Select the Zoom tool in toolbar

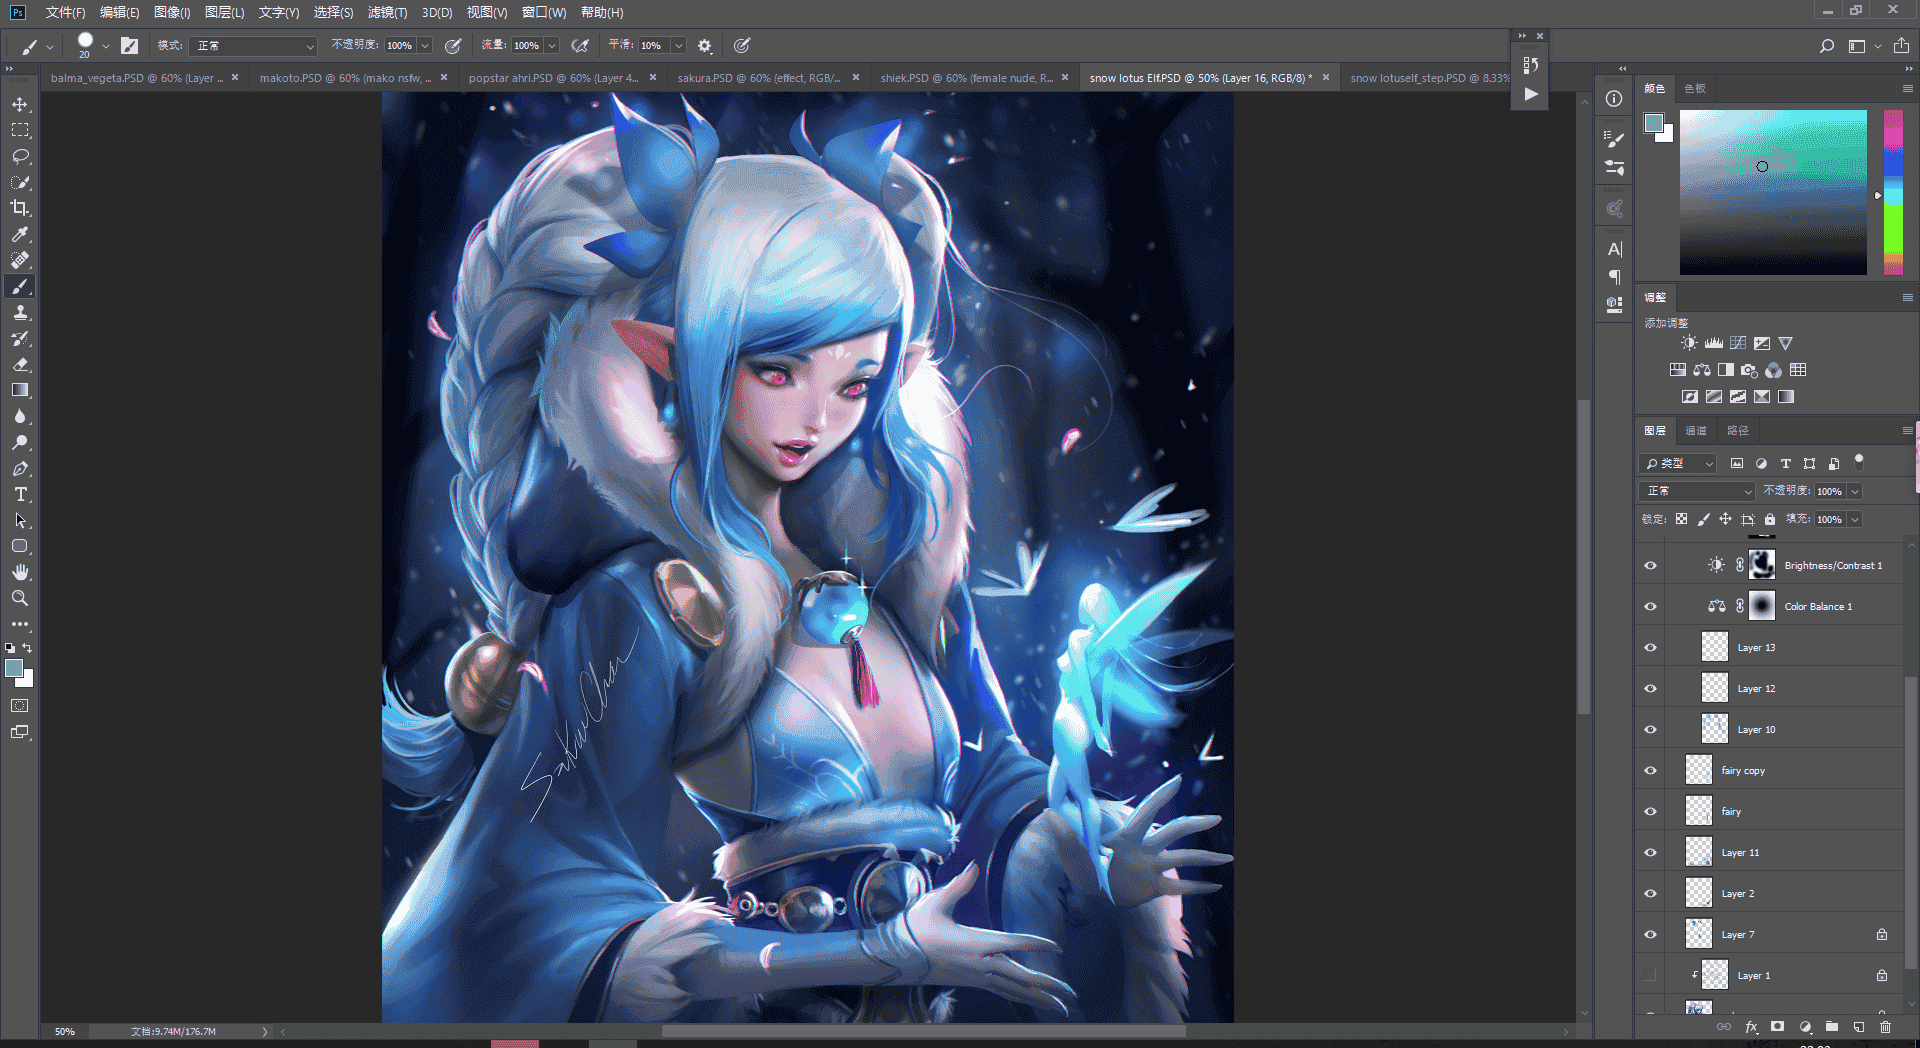20,598
